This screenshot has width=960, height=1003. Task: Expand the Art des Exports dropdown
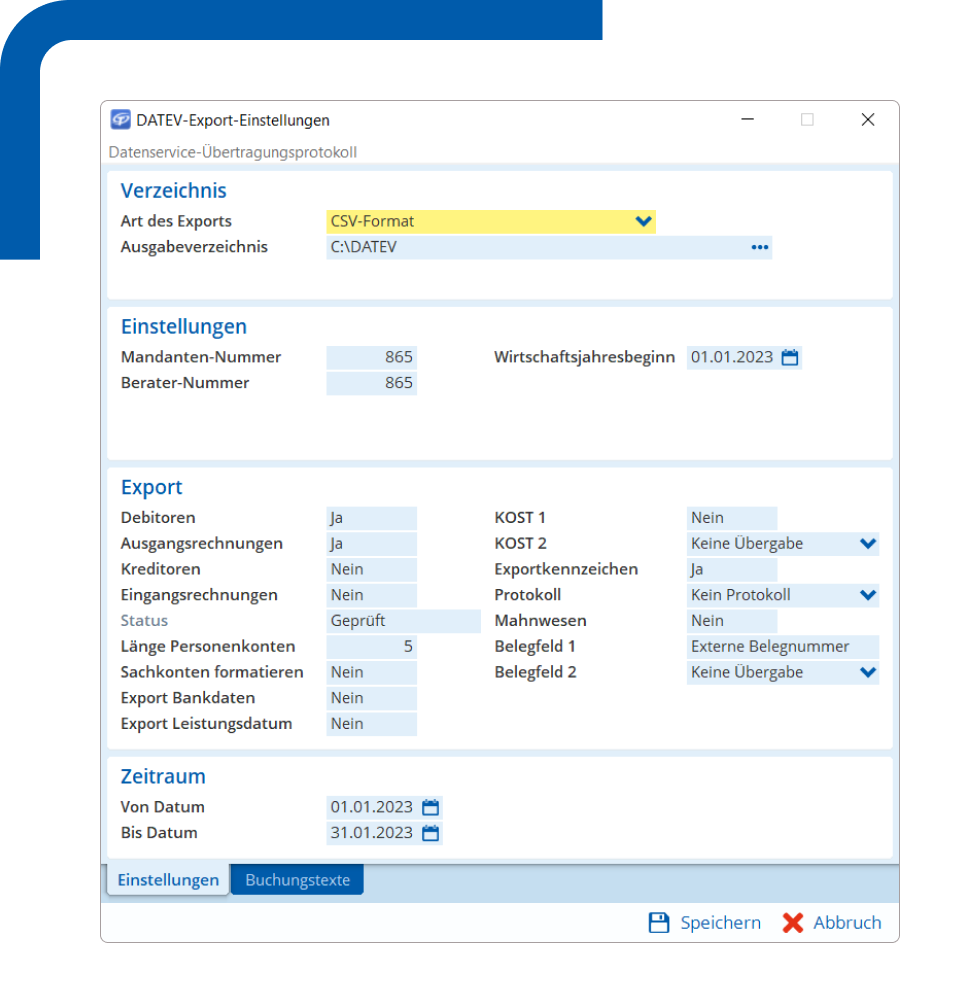coord(643,221)
